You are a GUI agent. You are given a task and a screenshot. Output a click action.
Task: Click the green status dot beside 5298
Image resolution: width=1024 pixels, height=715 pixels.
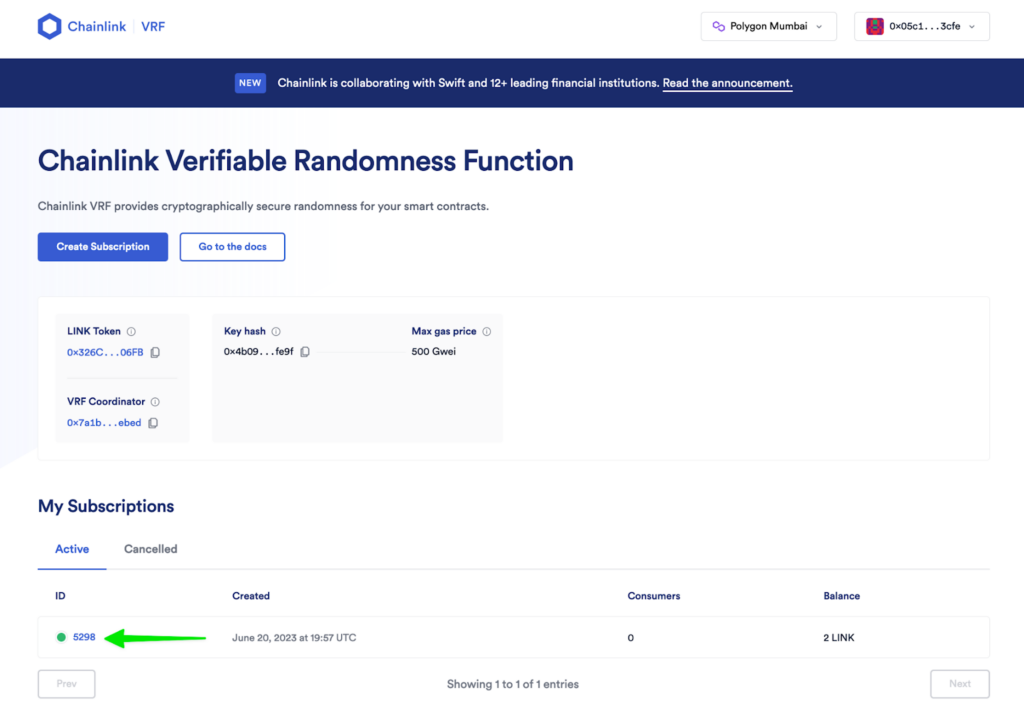(x=61, y=637)
